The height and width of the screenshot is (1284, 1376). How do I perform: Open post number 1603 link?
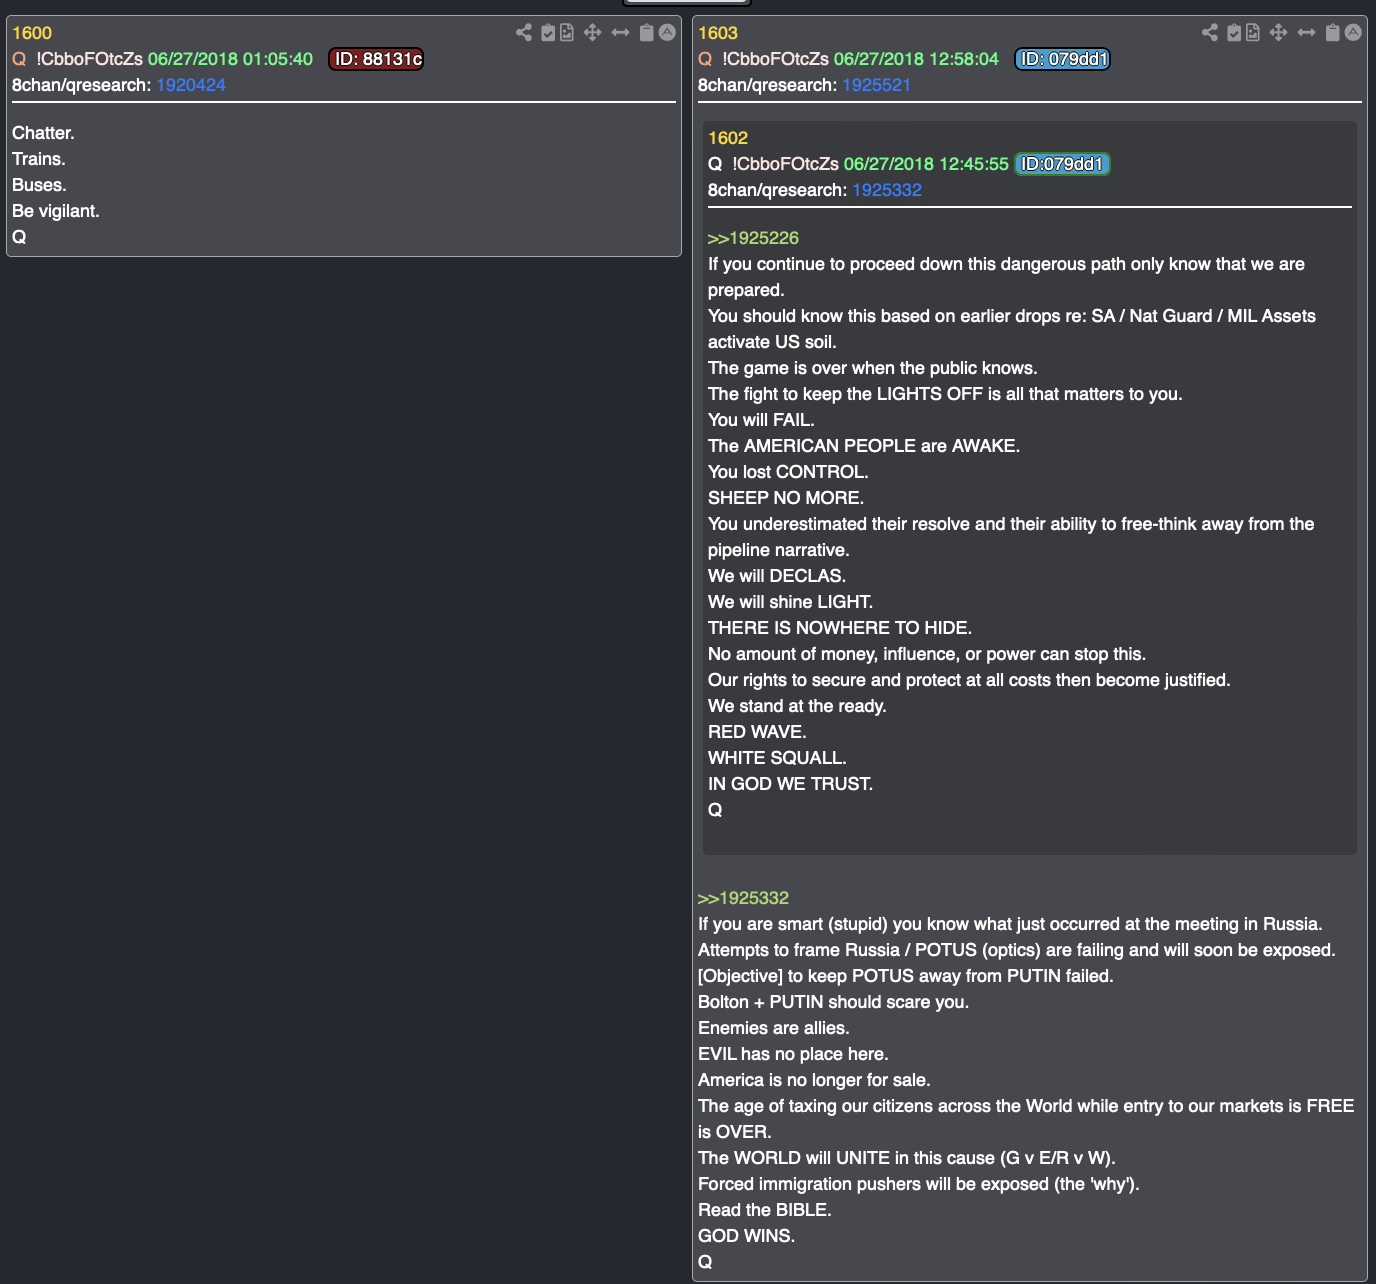click(x=718, y=33)
